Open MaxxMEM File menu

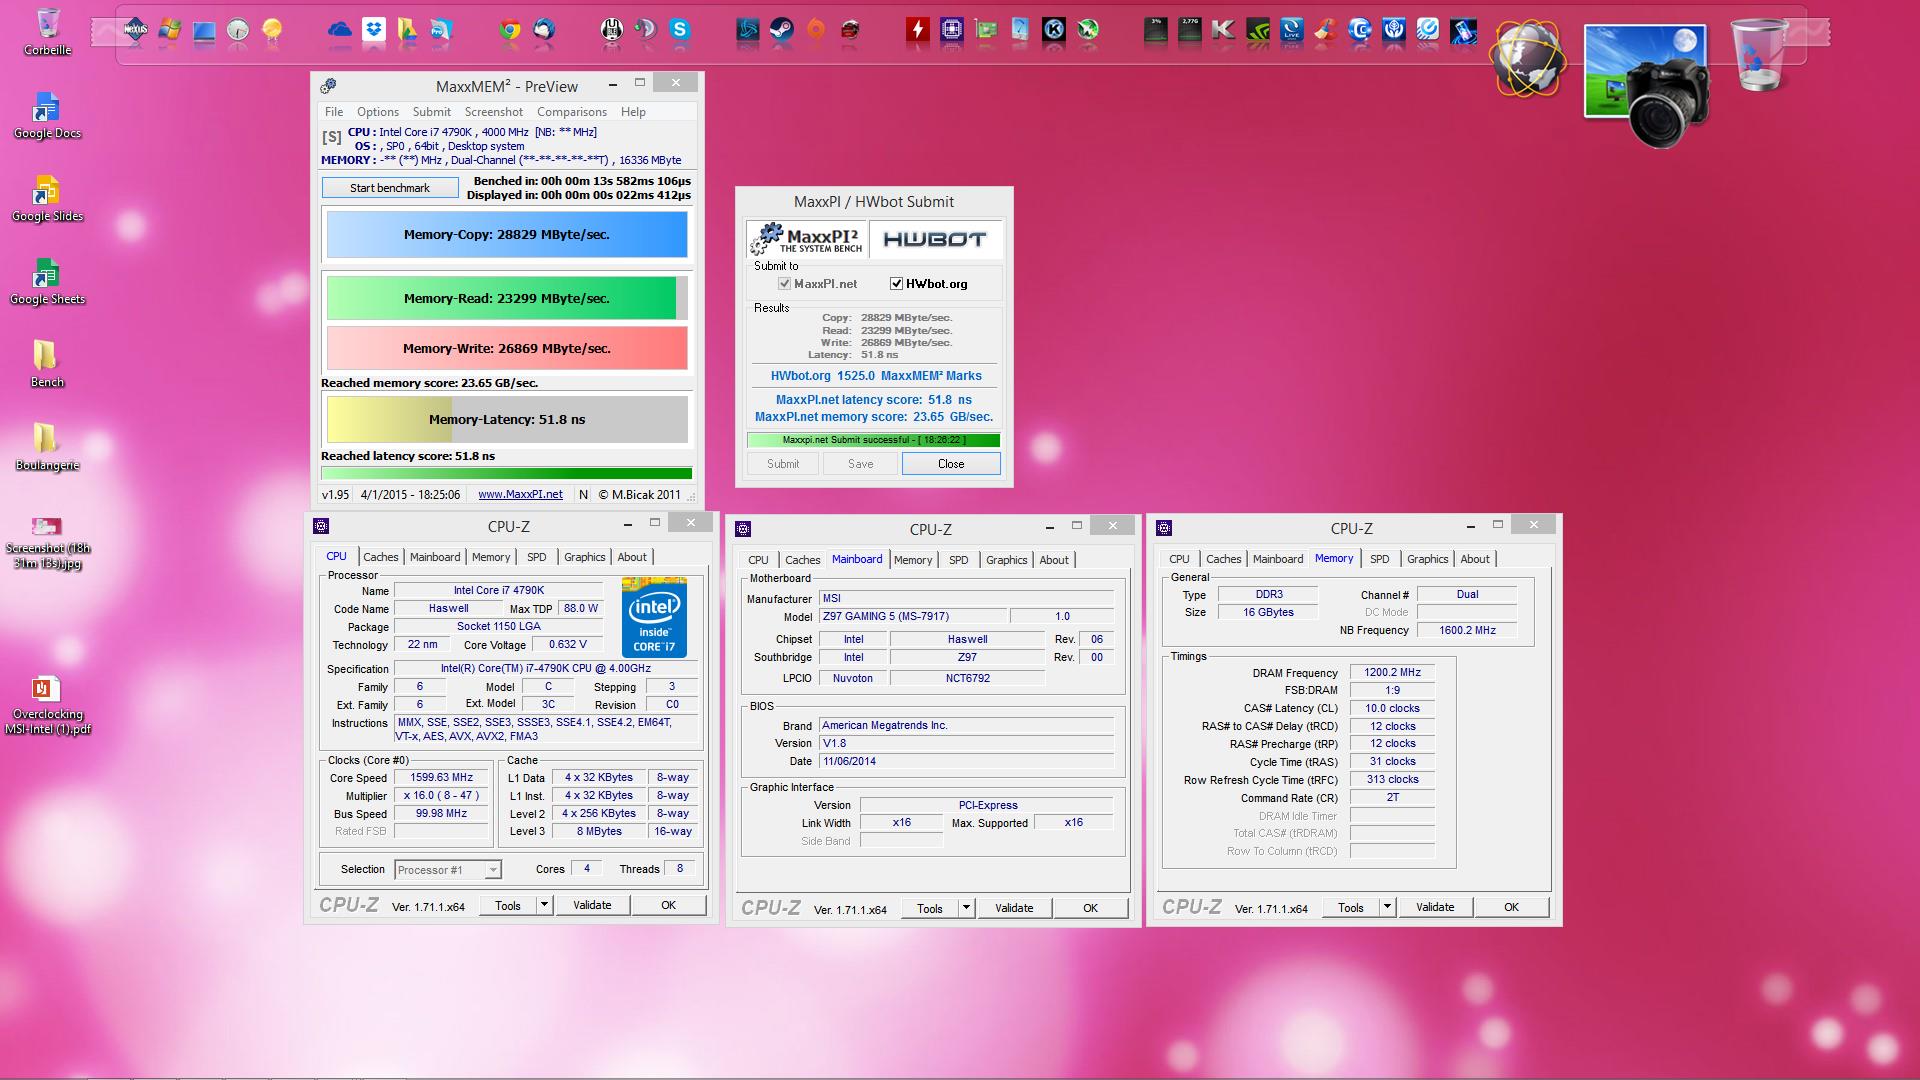(334, 112)
